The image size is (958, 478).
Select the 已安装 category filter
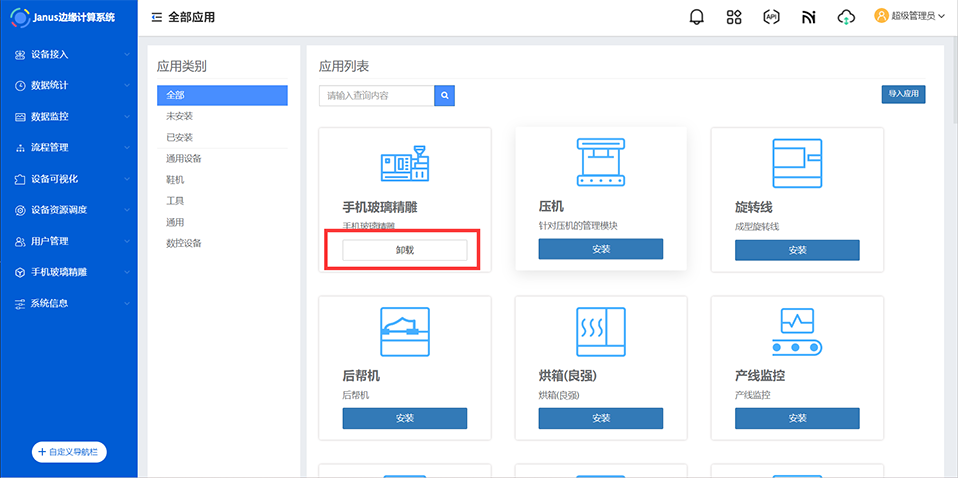click(179, 137)
